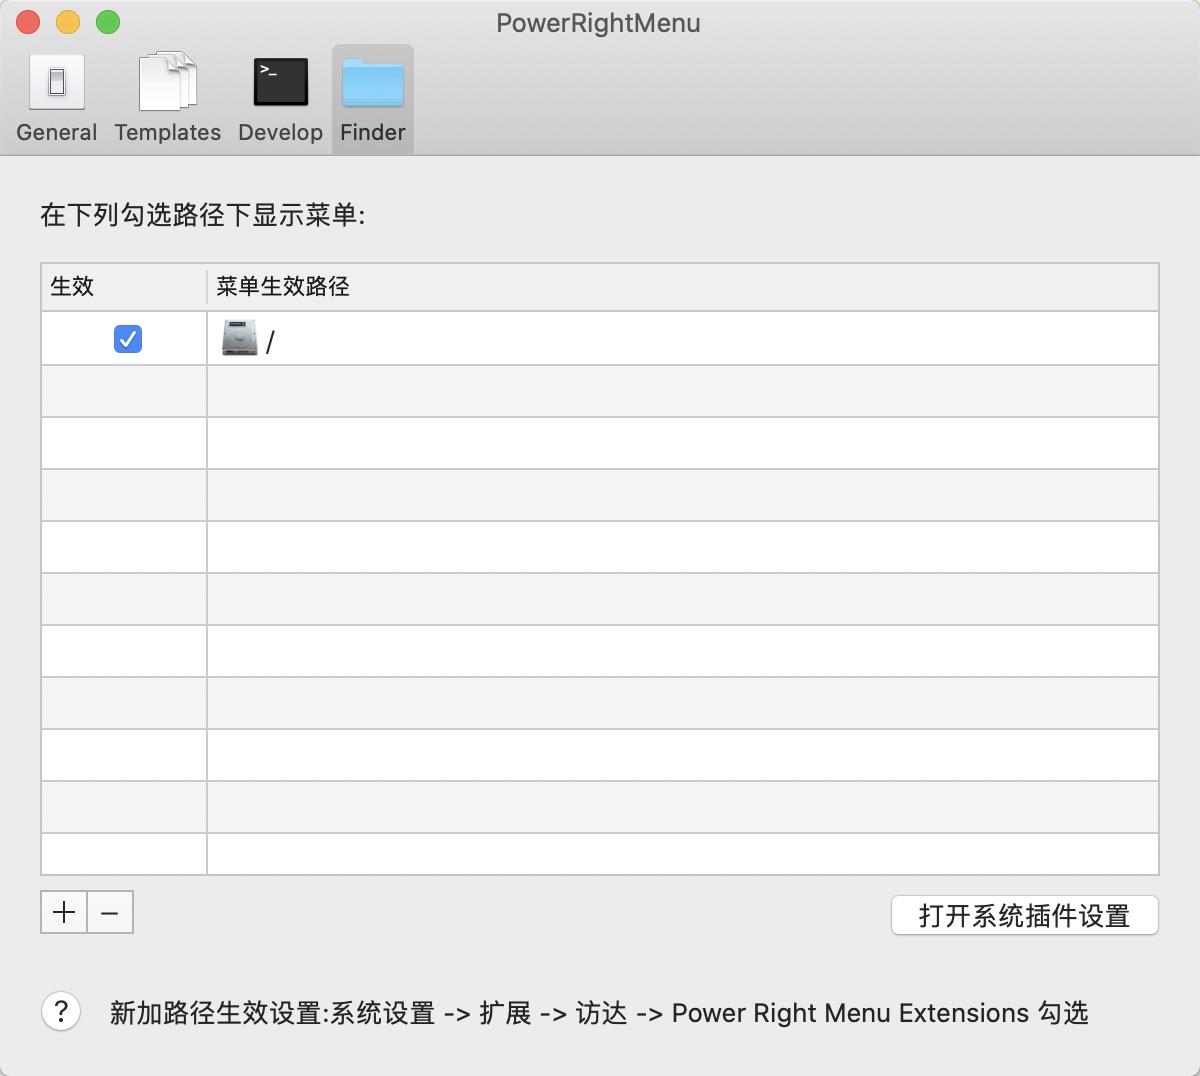The image size is (1200, 1076).
Task: Select the hard drive icon in path row
Action: (240, 339)
